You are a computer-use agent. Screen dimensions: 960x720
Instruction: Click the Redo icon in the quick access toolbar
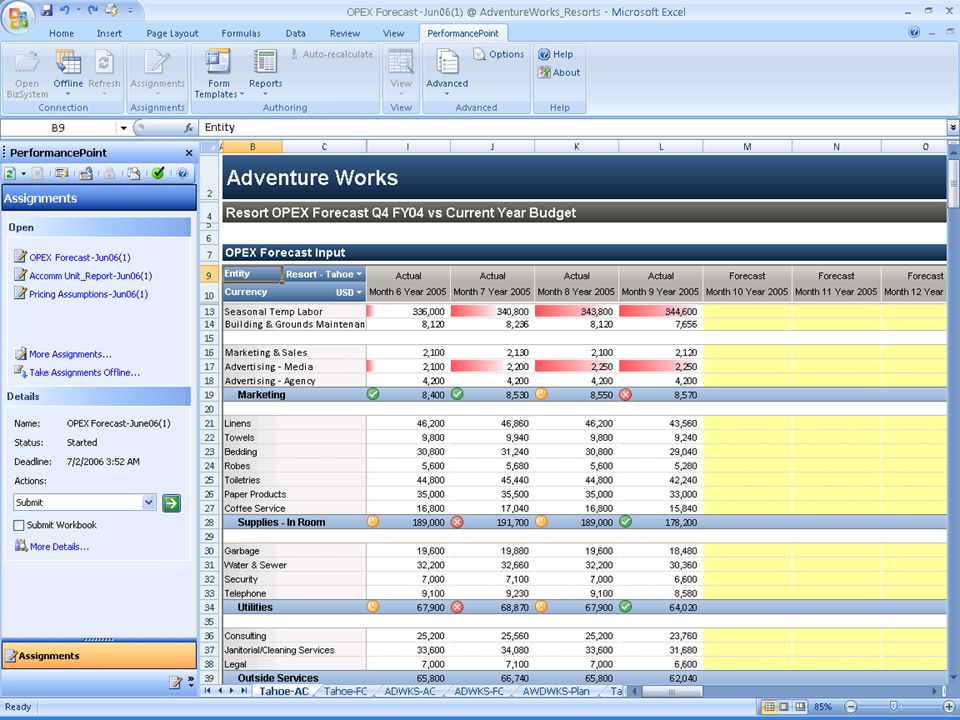tap(92, 10)
